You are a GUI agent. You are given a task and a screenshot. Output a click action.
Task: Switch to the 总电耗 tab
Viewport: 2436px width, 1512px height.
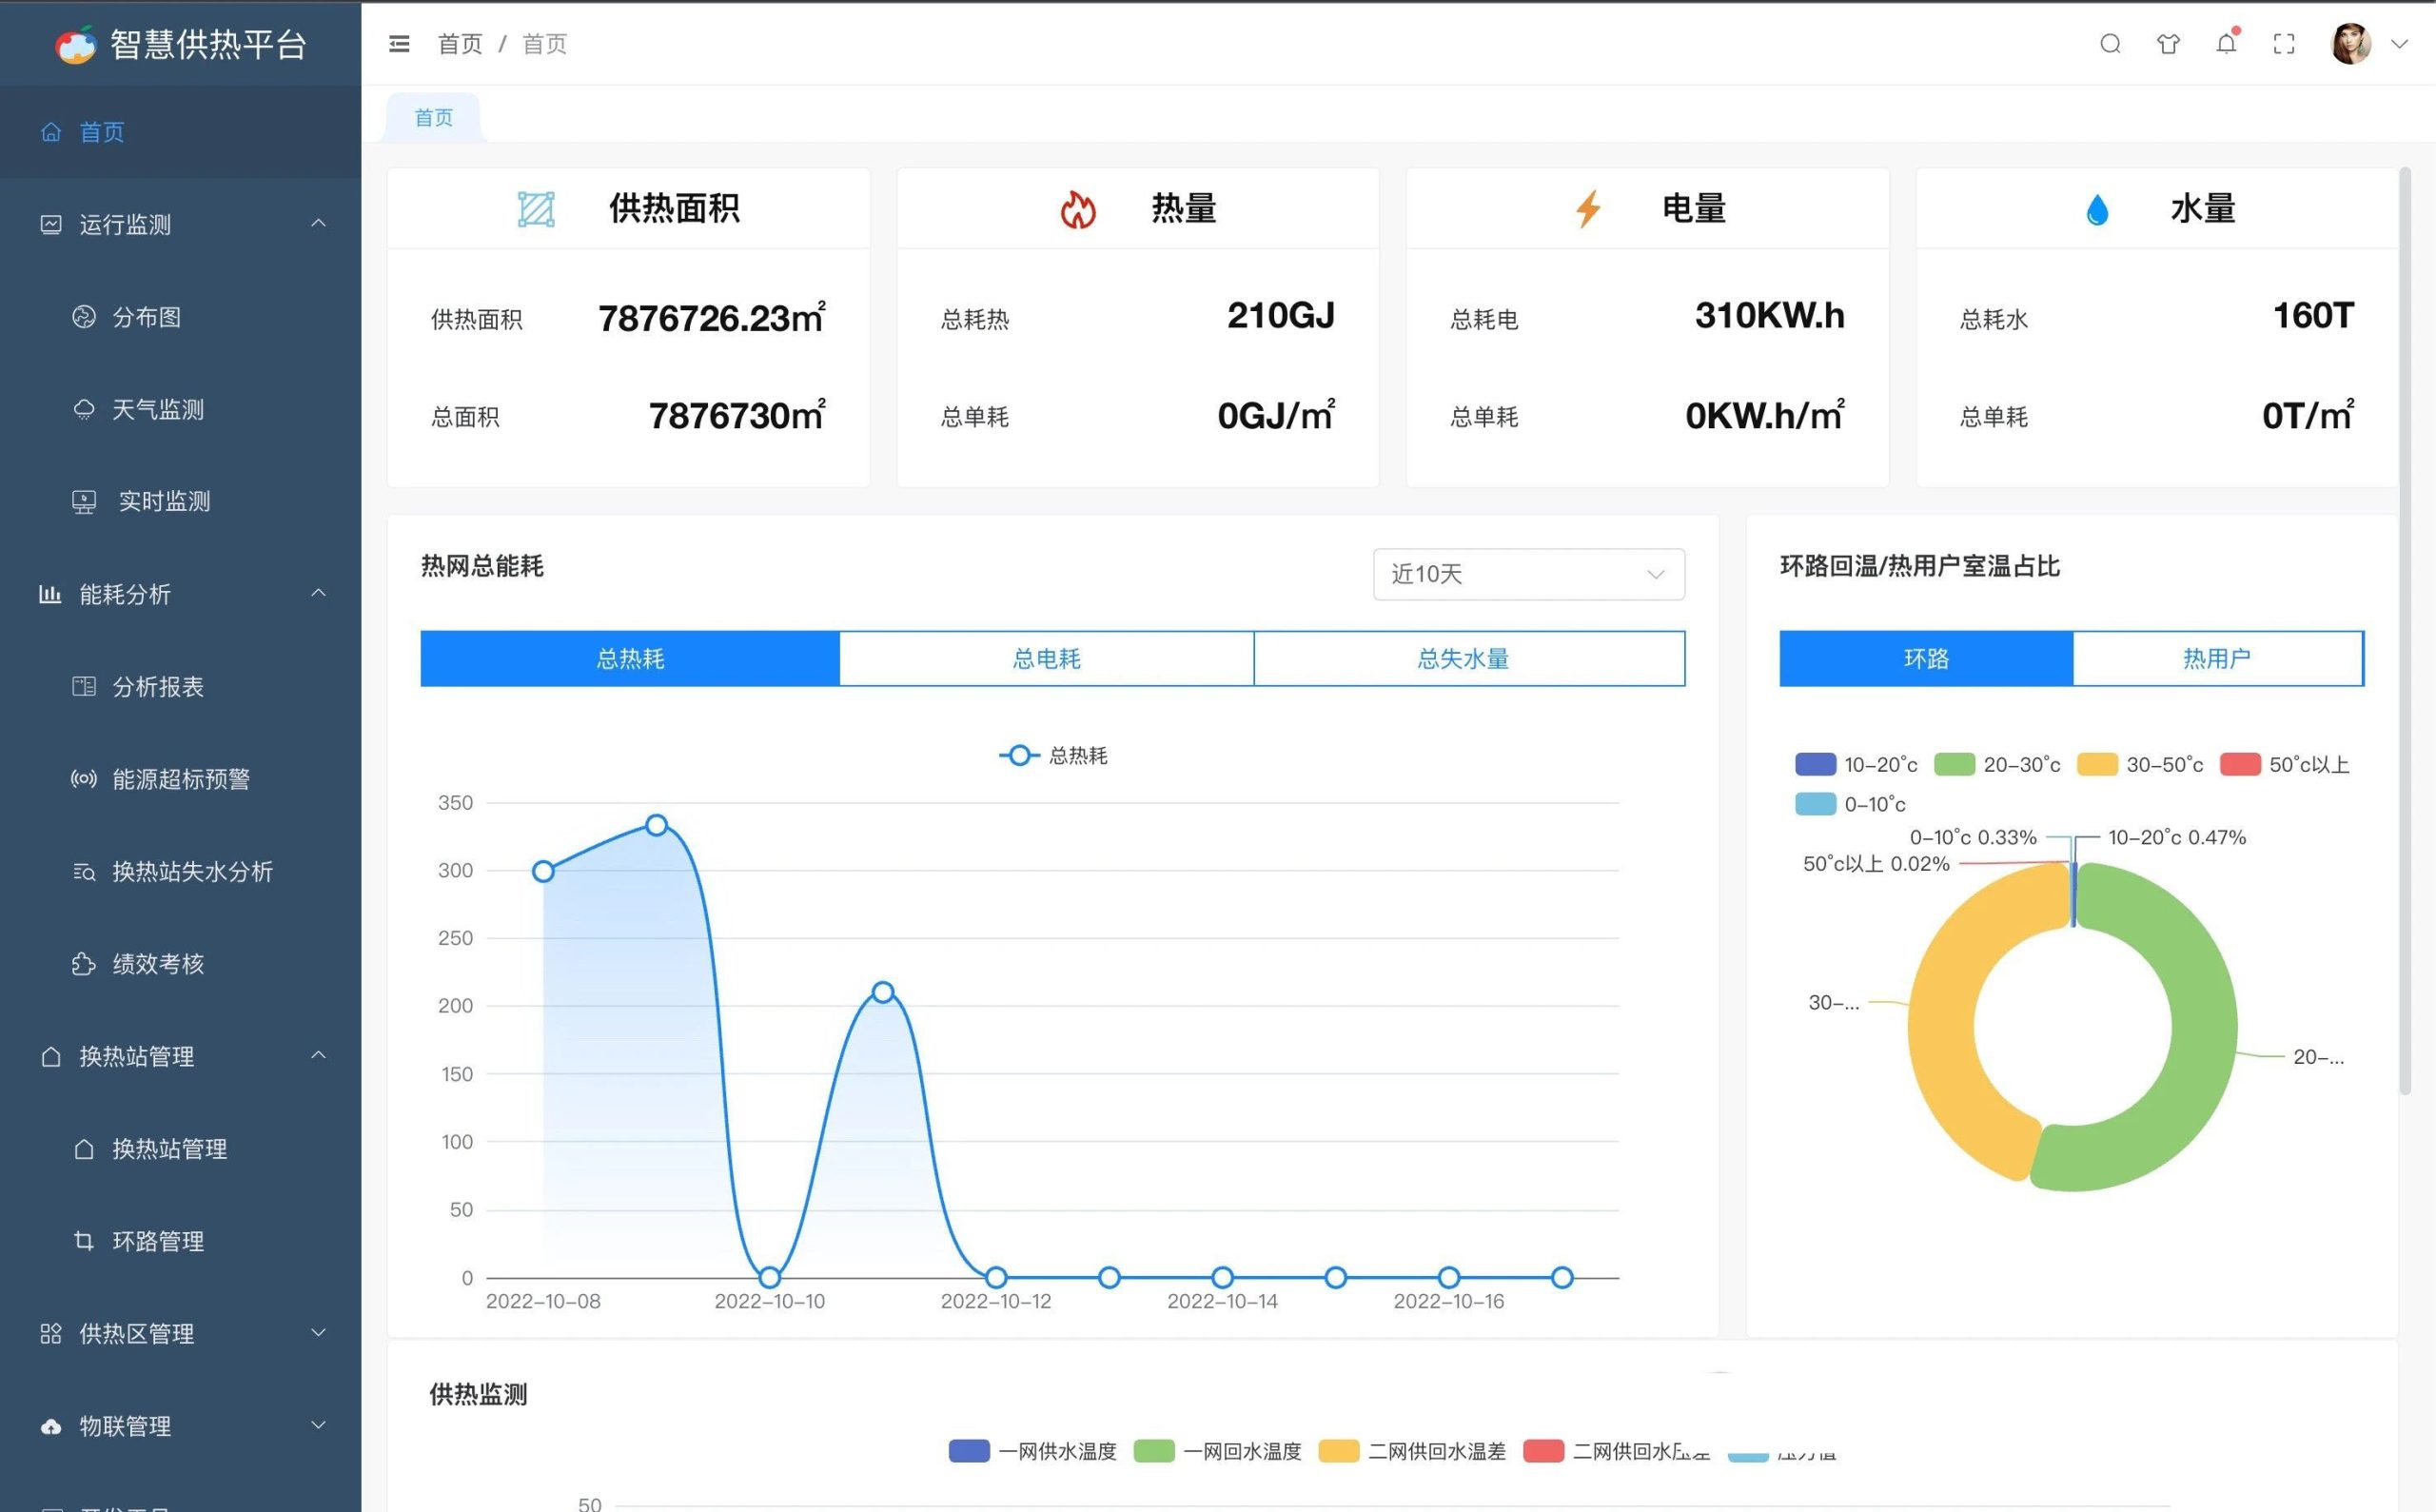(1046, 658)
